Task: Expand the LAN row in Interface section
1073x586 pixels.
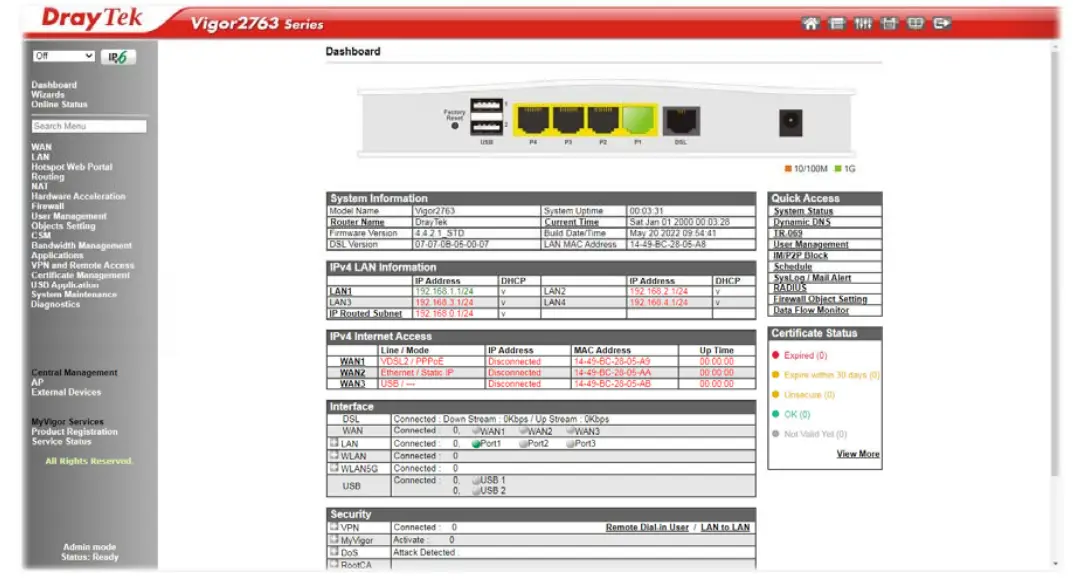Action: coord(332,442)
